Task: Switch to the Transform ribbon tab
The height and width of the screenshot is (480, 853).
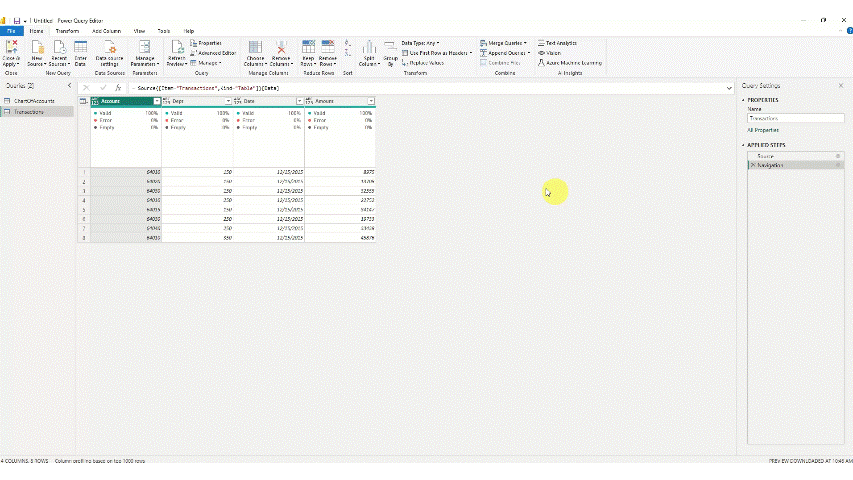Action: [x=67, y=31]
